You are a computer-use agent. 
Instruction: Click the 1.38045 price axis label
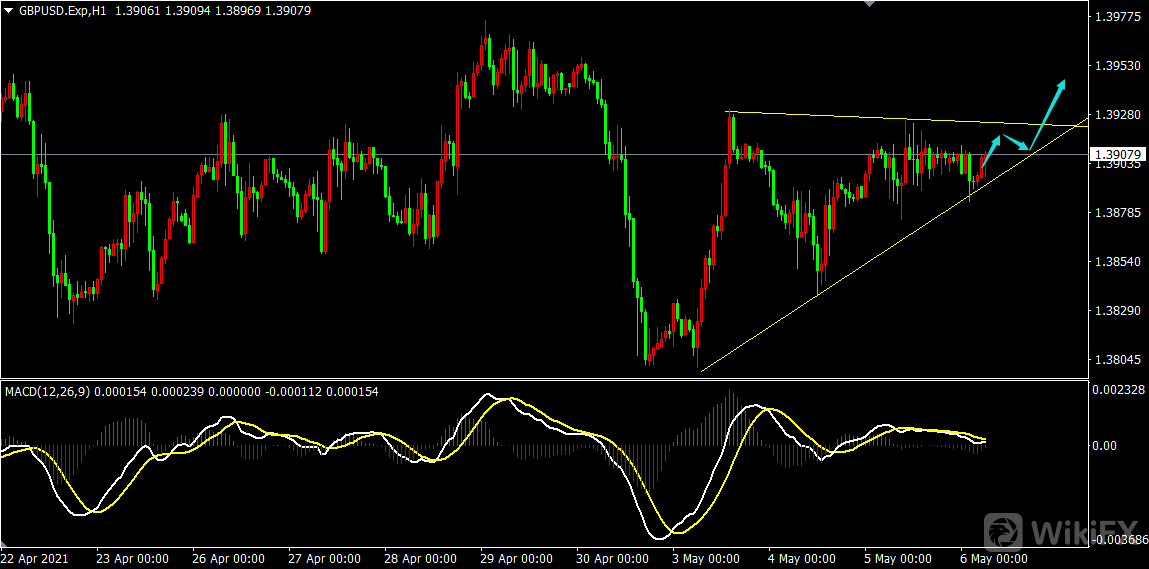[x=1118, y=359]
